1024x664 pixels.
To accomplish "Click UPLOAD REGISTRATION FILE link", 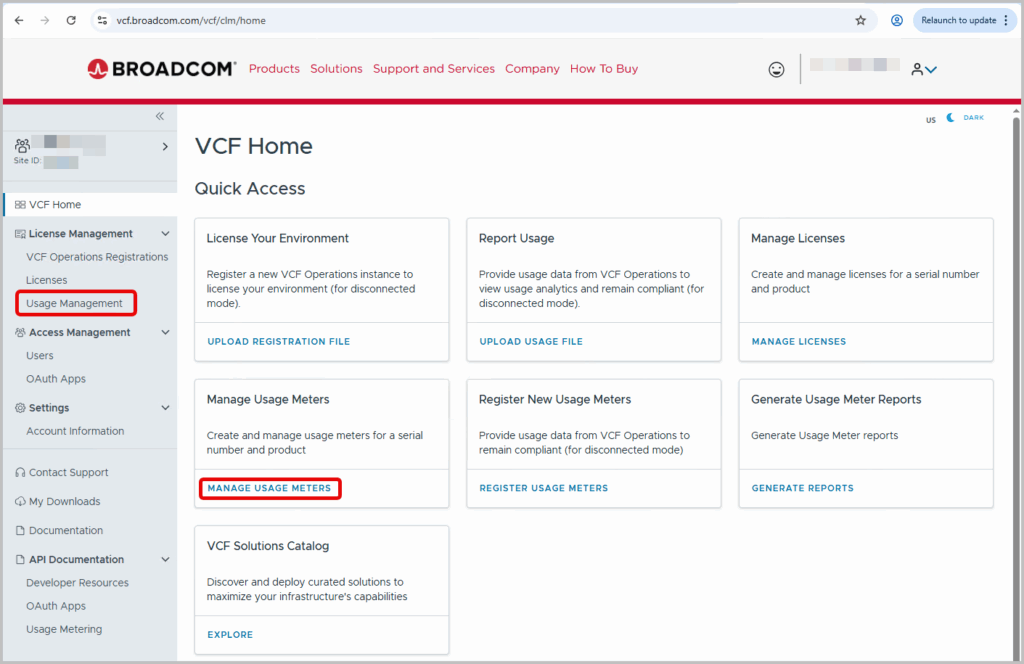I will 278,341.
